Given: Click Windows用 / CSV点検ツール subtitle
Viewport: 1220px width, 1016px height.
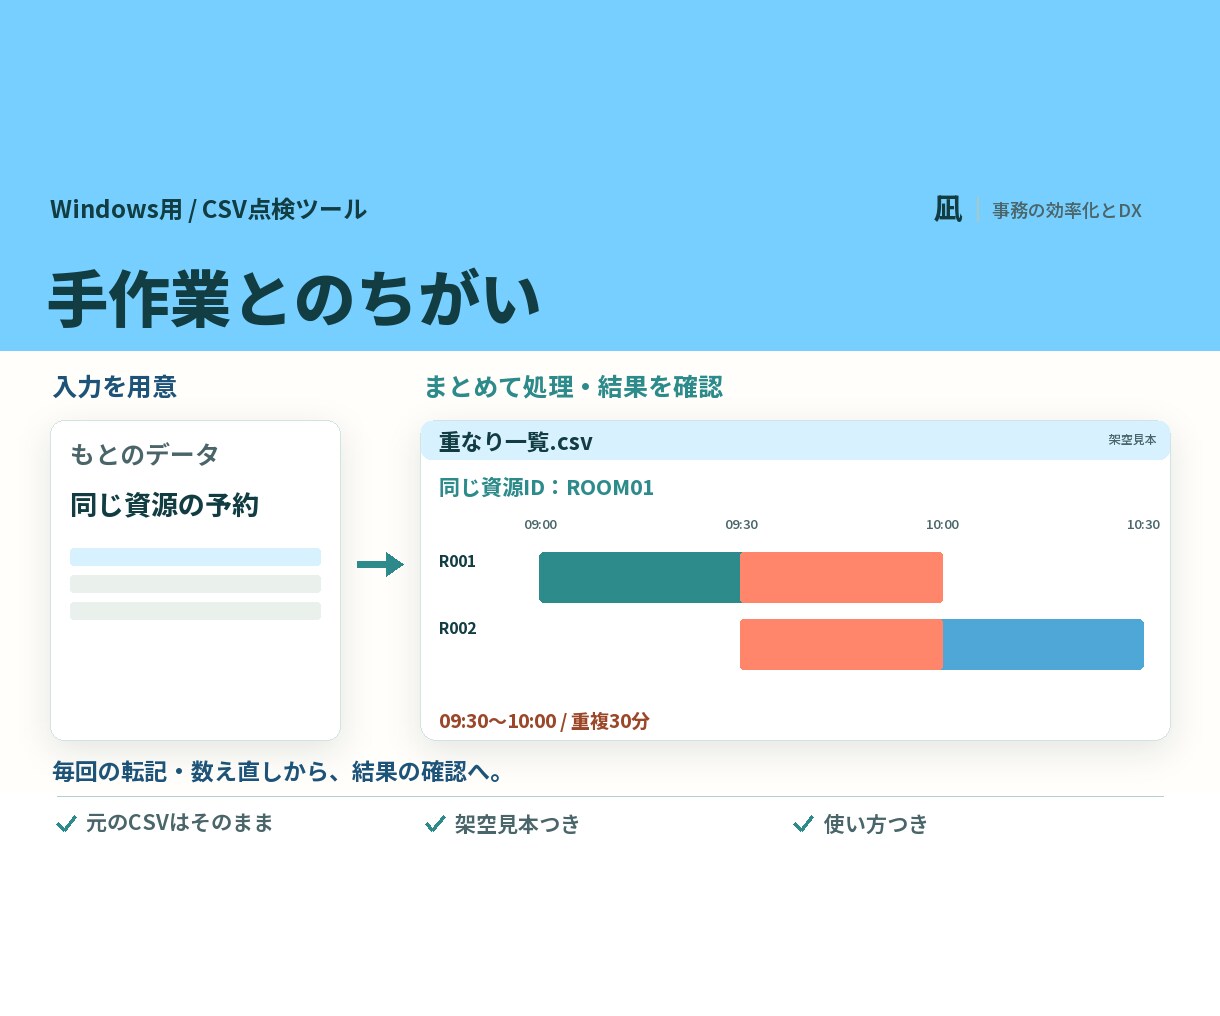Looking at the screenshot, I should coord(208,209).
